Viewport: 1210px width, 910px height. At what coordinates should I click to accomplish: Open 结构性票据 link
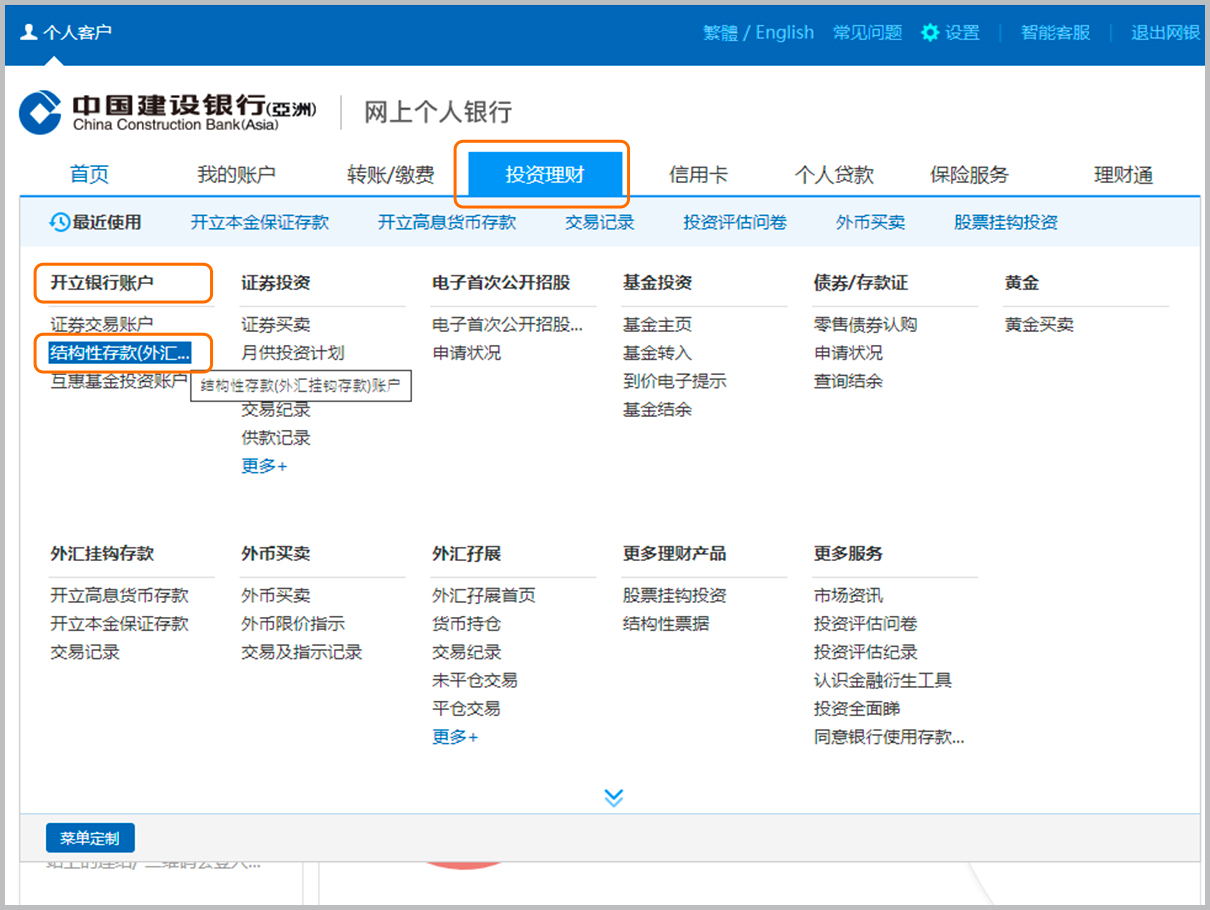666,624
